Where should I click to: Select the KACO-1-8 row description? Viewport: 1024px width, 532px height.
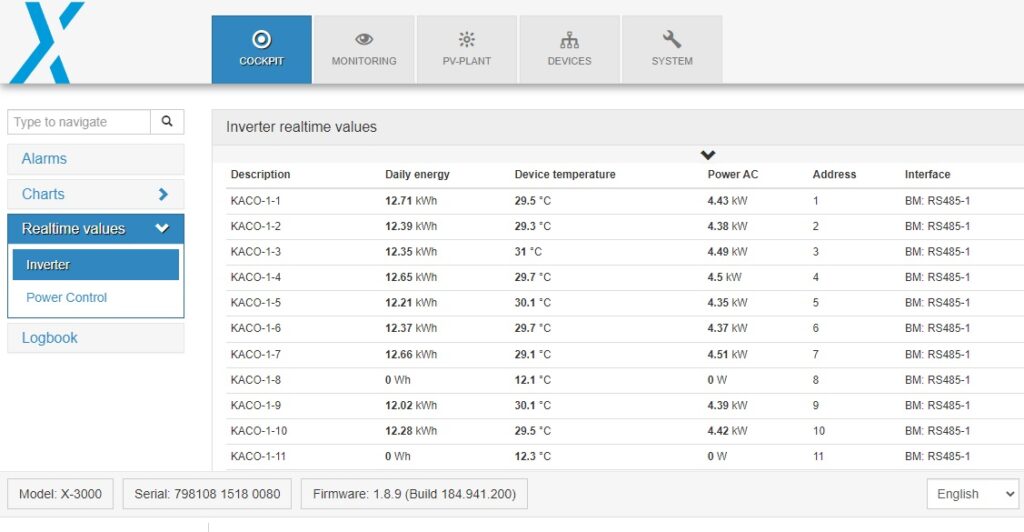point(255,379)
